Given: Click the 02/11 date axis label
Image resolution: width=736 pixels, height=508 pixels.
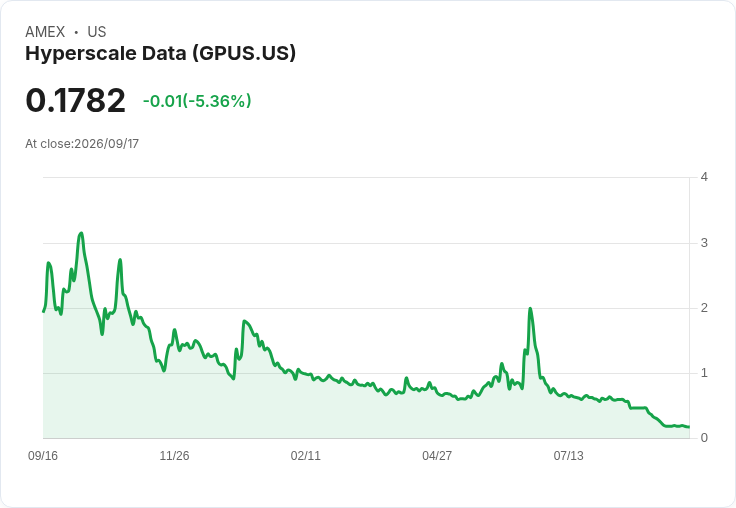Looking at the screenshot, I should [306, 455].
